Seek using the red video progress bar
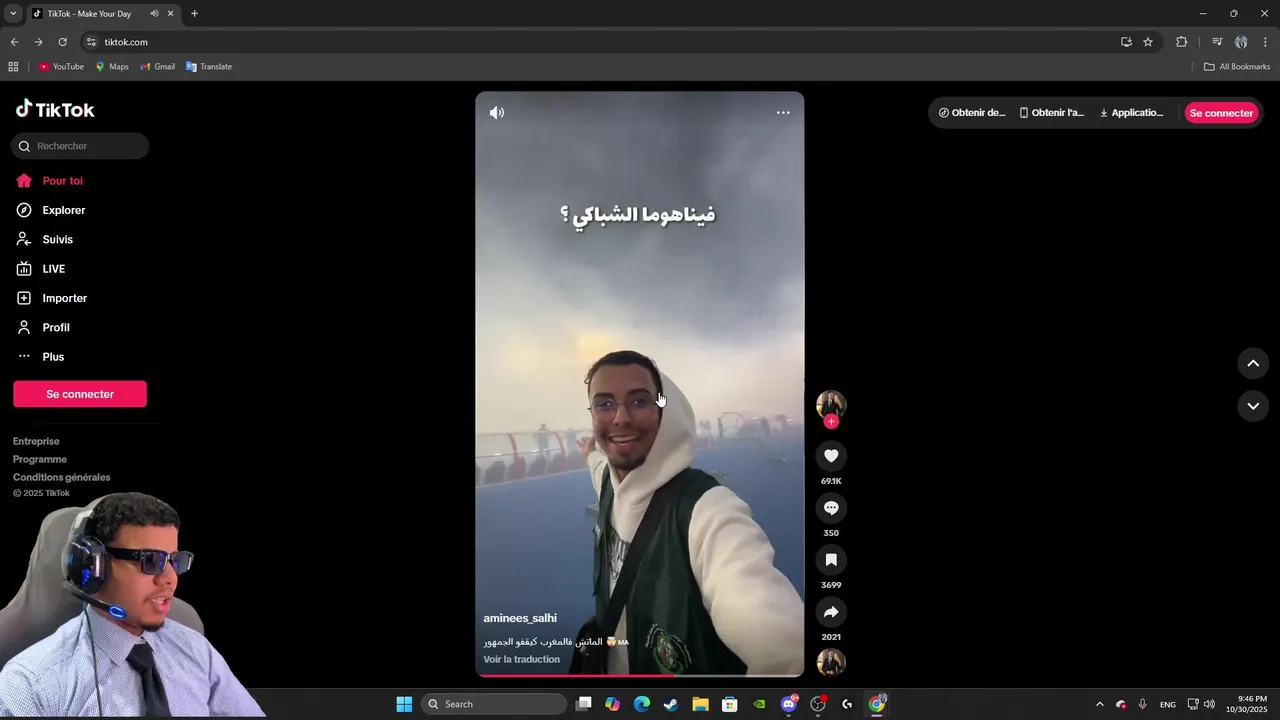This screenshot has width=1280, height=720. tap(640, 676)
